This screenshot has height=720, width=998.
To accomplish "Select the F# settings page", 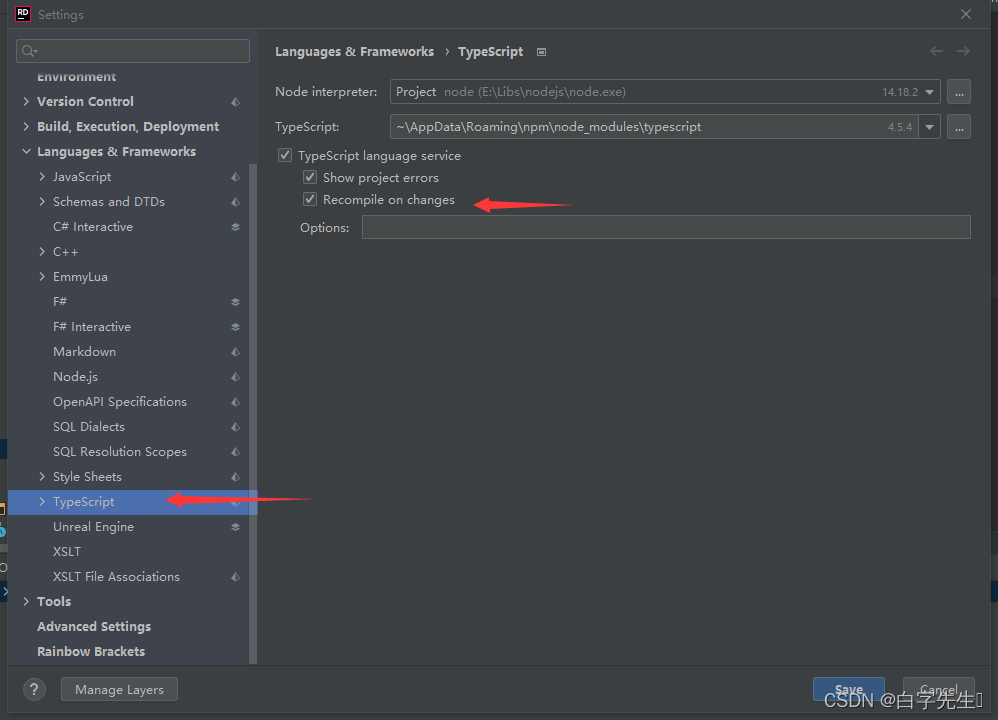I will (60, 301).
